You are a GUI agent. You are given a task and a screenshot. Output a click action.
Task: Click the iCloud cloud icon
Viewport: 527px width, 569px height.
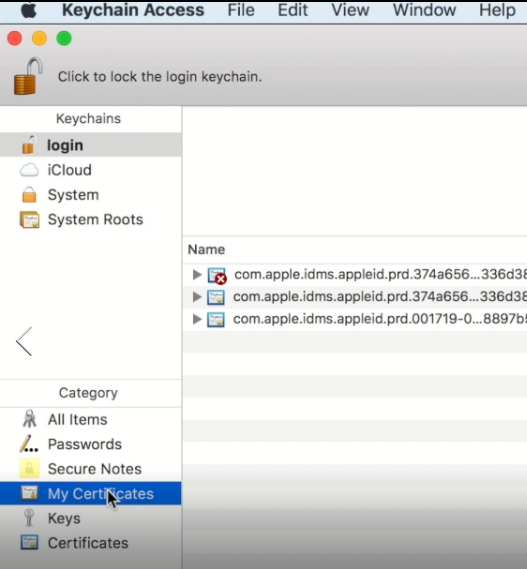click(x=29, y=170)
